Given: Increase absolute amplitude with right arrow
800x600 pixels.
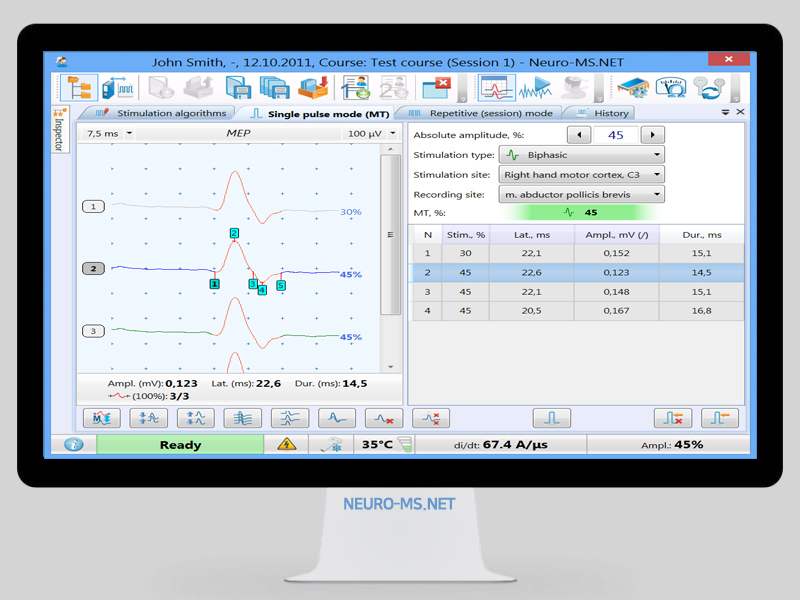Looking at the screenshot, I should [x=652, y=135].
